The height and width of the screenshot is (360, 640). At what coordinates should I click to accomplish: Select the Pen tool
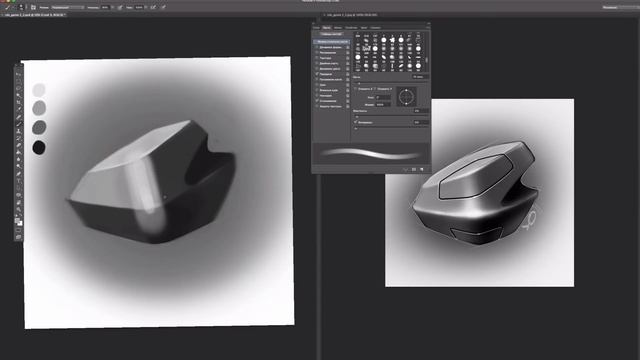tap(18, 173)
